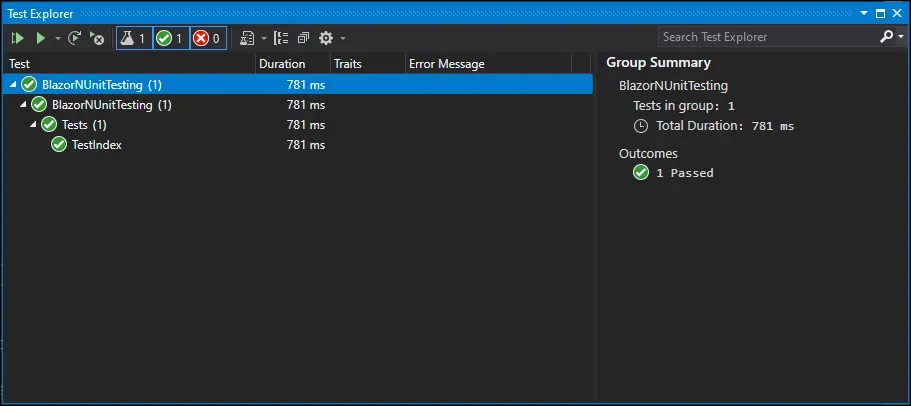Click the Total Duration: 781 ms text
Viewport: 911px width, 406px height.
pos(725,126)
